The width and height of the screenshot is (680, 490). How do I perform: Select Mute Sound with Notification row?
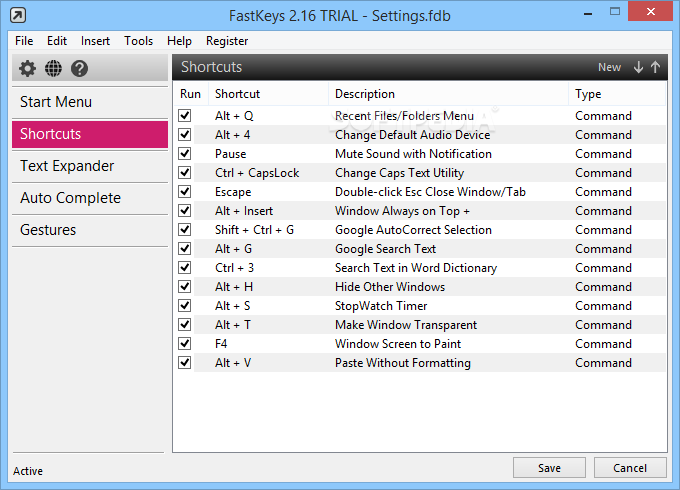[421, 154]
